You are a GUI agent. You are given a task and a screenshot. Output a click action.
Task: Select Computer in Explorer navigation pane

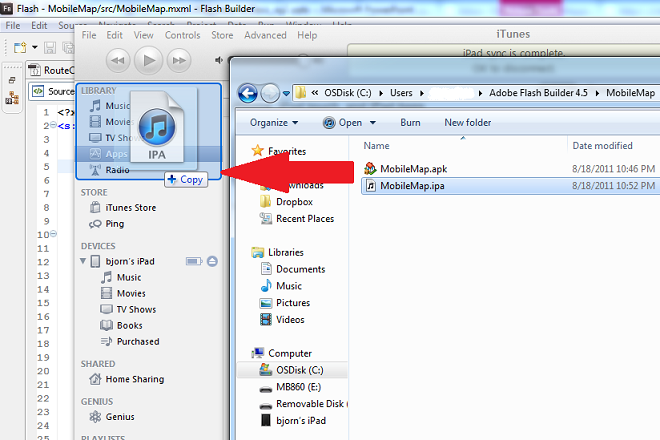click(x=290, y=354)
